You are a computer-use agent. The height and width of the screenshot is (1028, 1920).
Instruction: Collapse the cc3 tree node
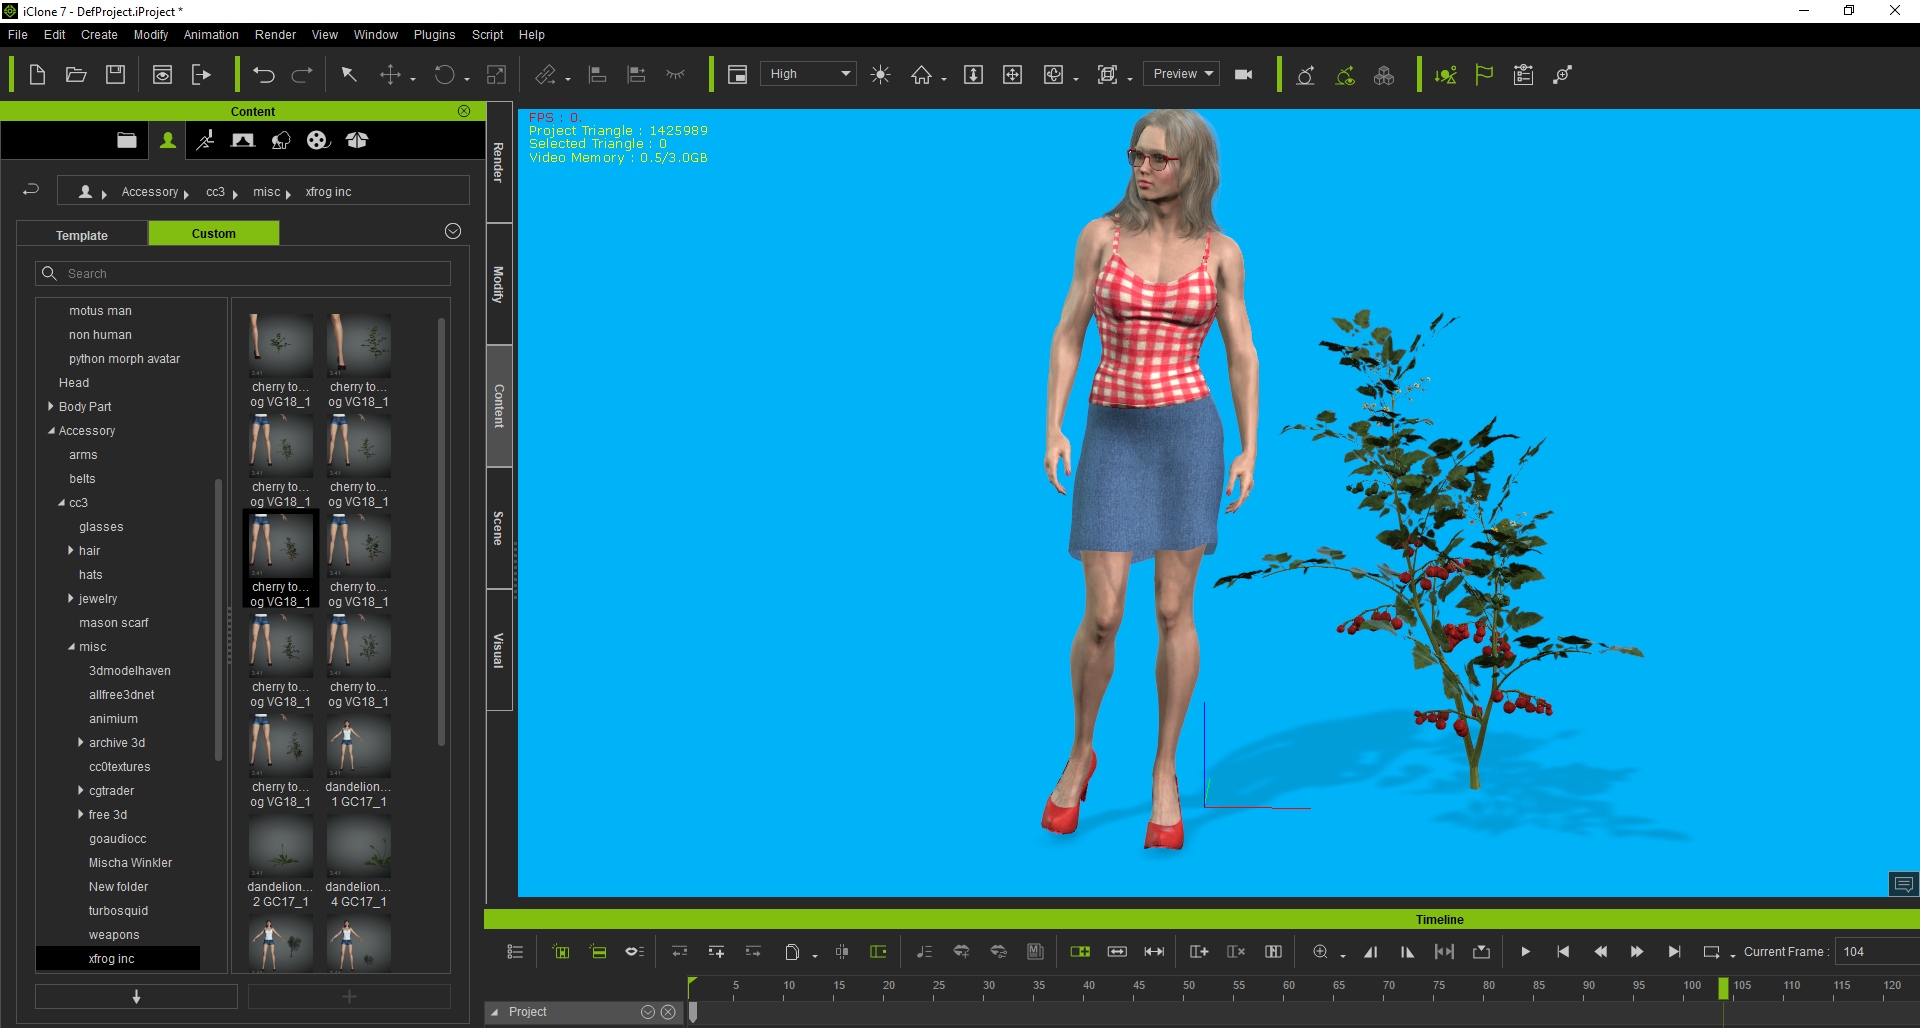(61, 503)
